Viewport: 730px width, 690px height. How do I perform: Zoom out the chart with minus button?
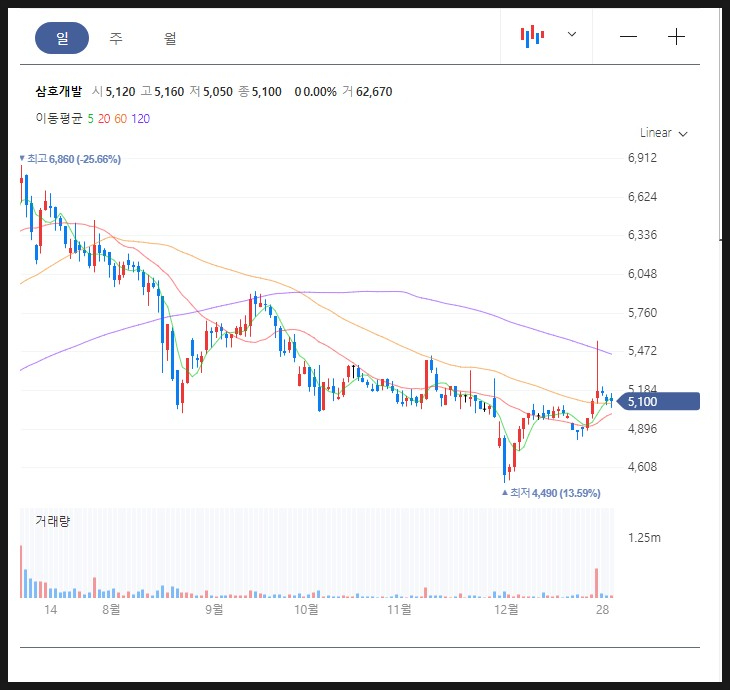tap(628, 36)
